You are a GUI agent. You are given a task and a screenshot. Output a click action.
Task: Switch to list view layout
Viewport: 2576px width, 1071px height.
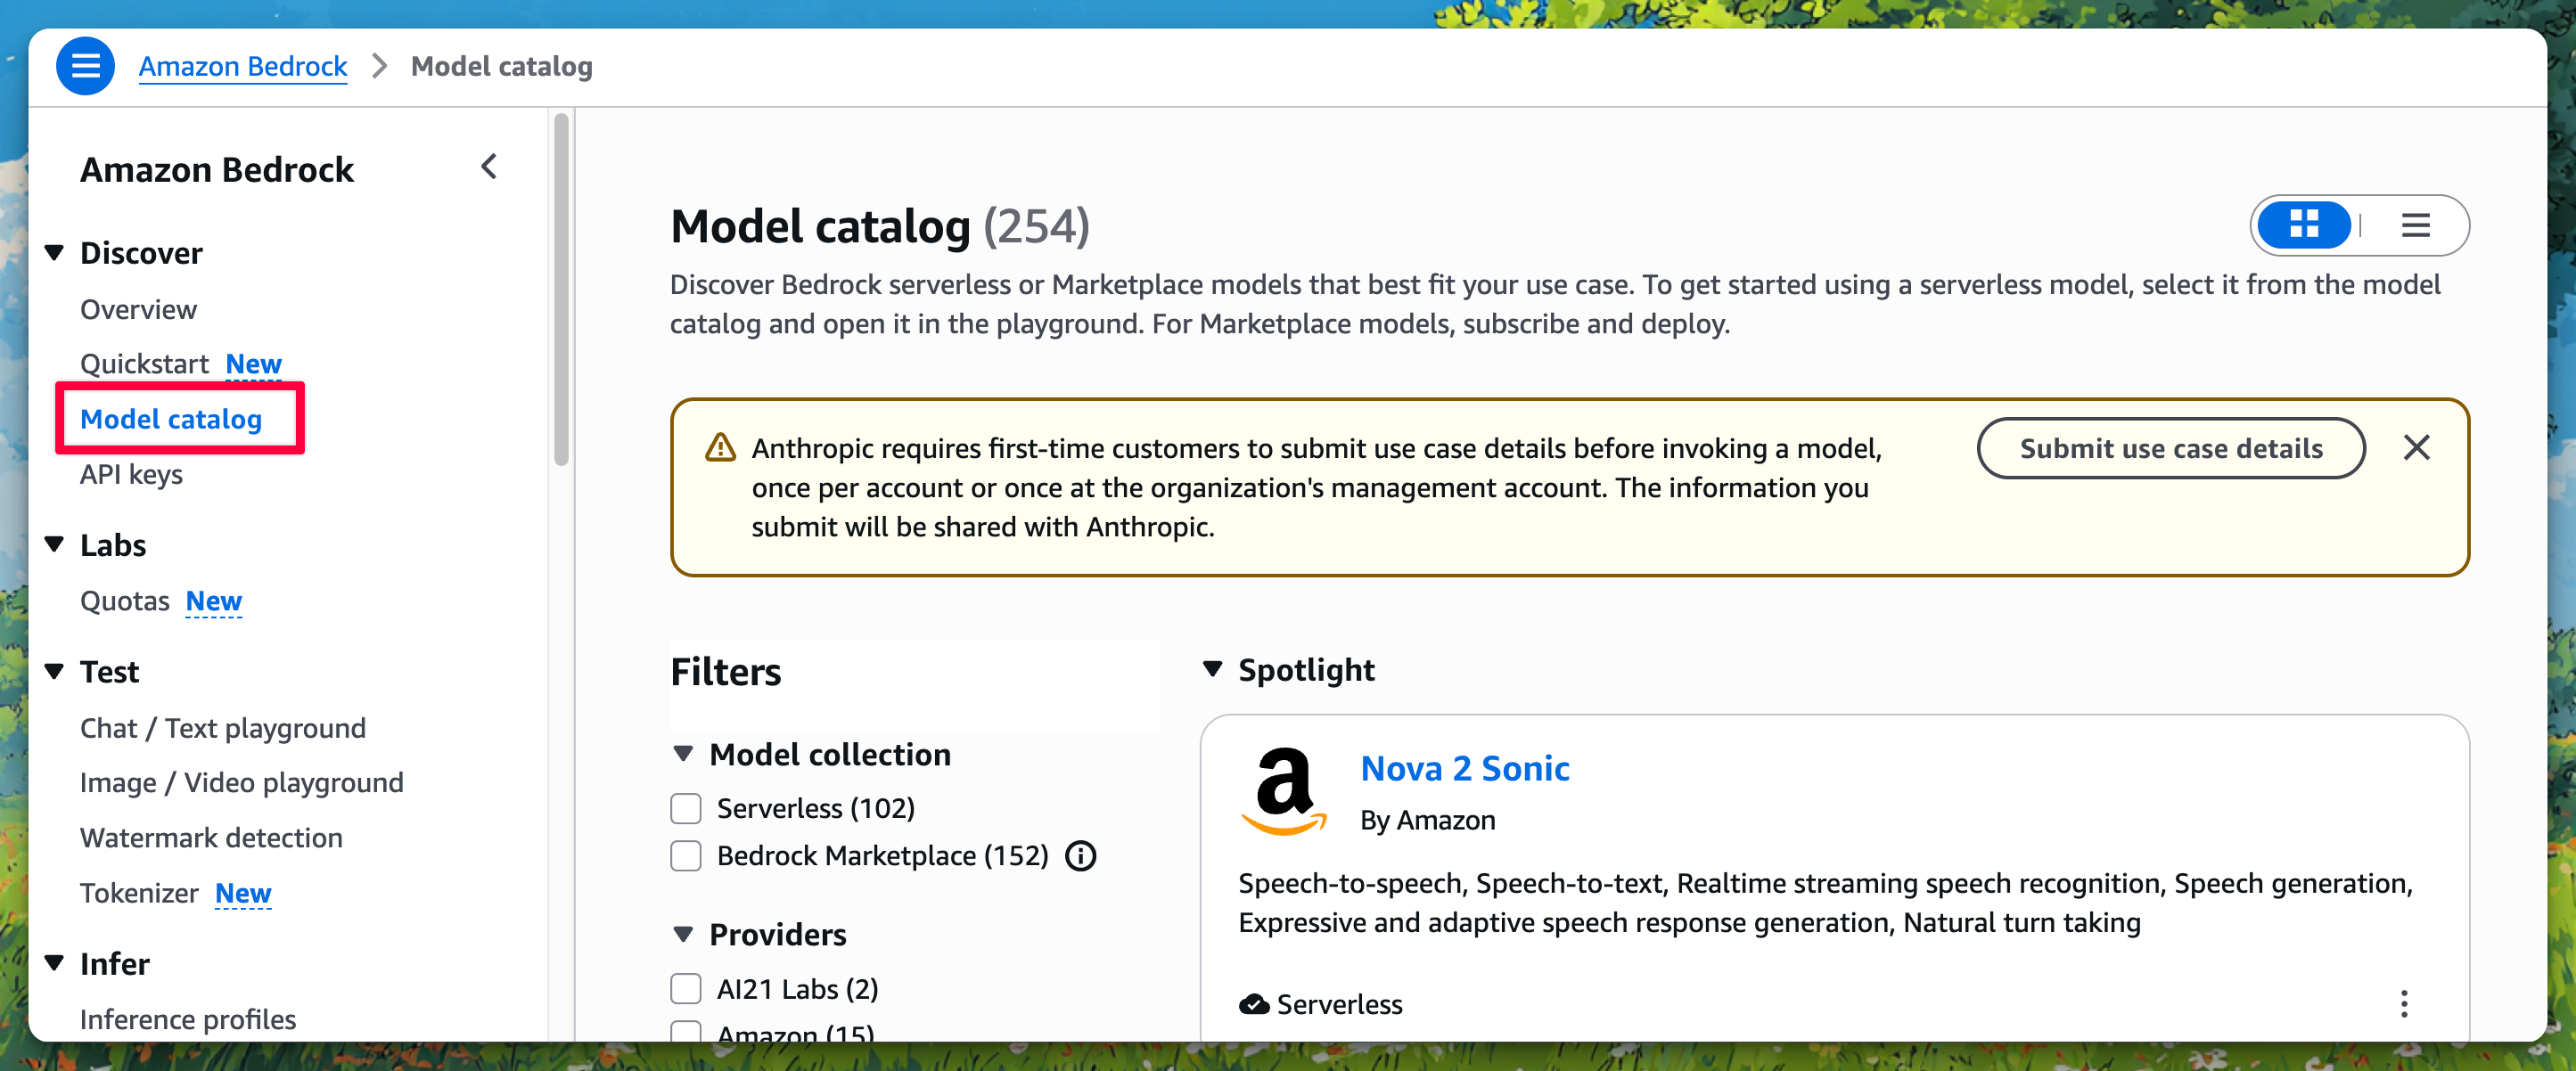2416,225
